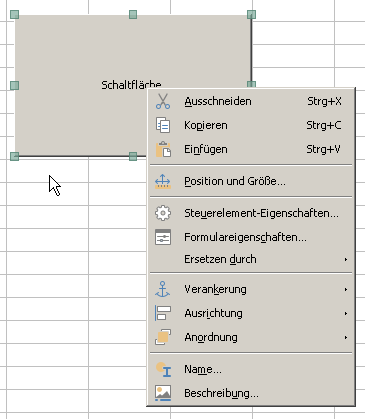365x419 pixels.
Task: Click the picture icon beside Beschreibung...
Action: coord(163,393)
